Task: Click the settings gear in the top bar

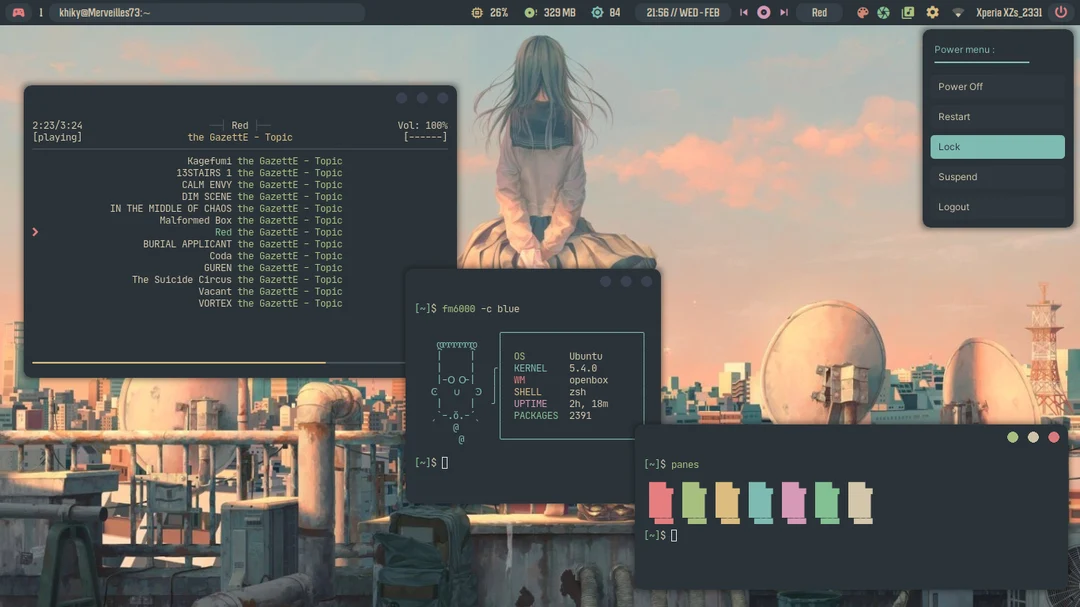Action: (932, 12)
